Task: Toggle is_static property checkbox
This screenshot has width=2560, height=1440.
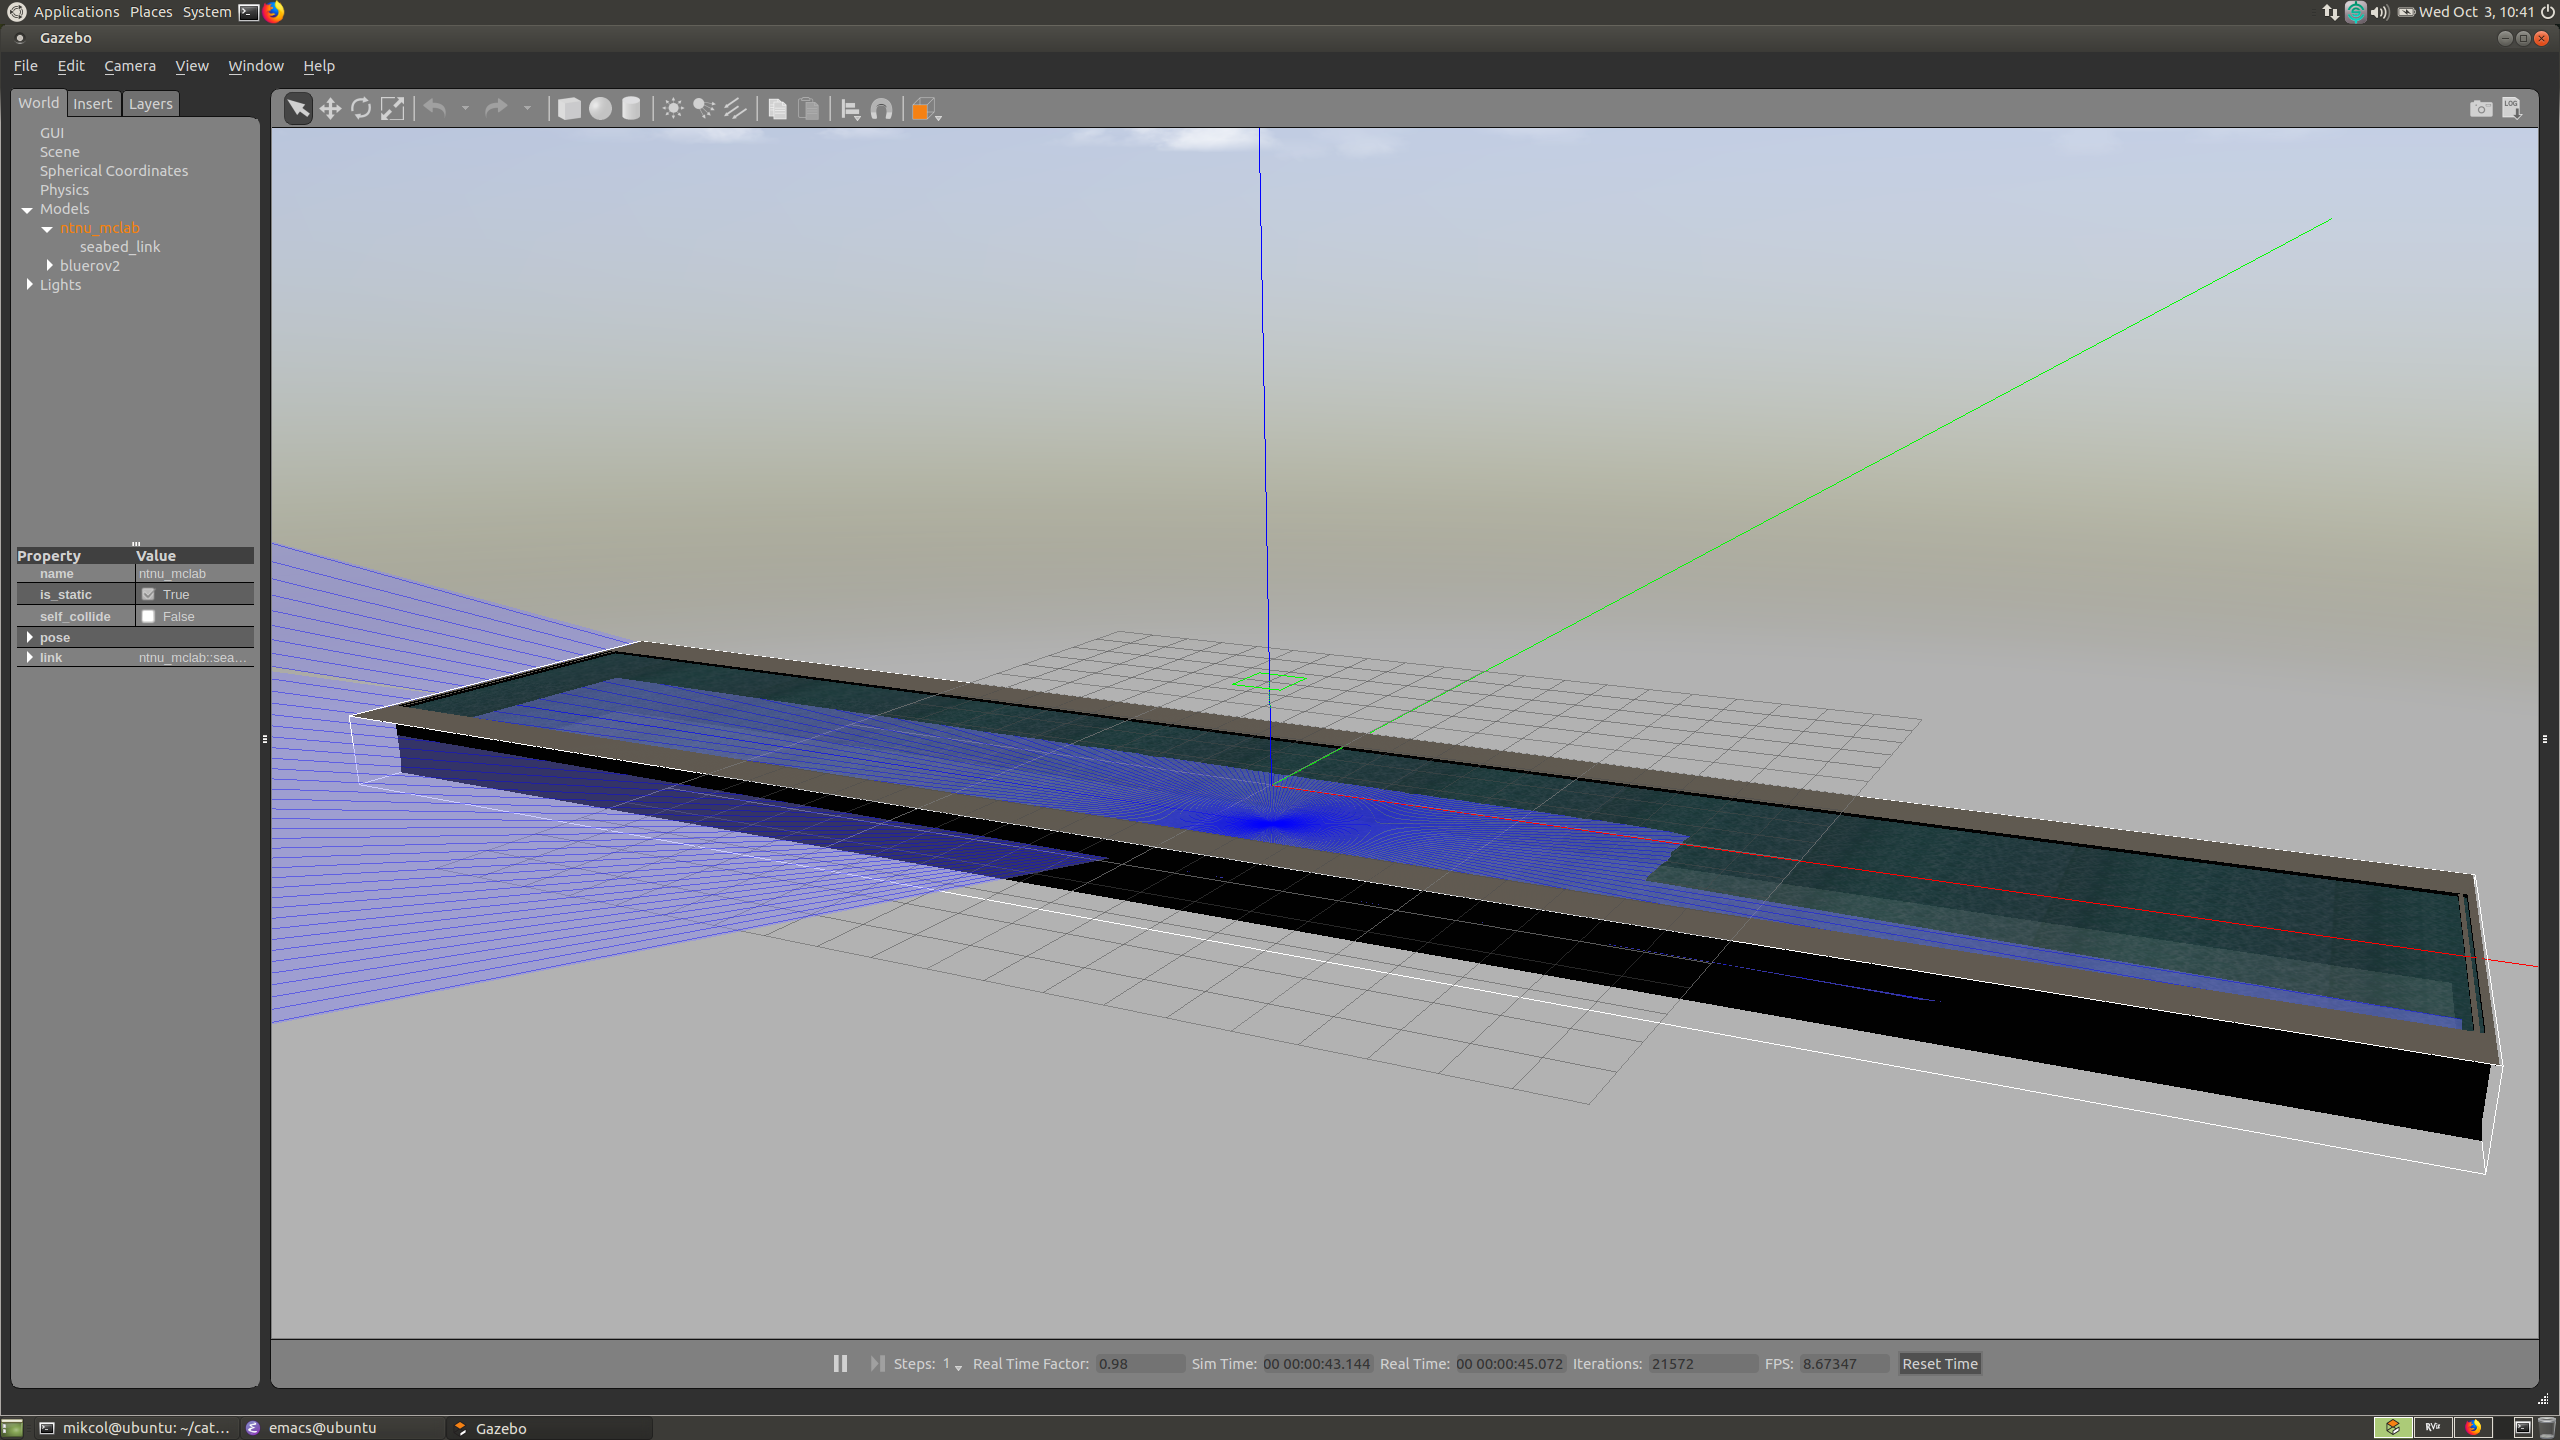Action: pyautogui.click(x=148, y=593)
